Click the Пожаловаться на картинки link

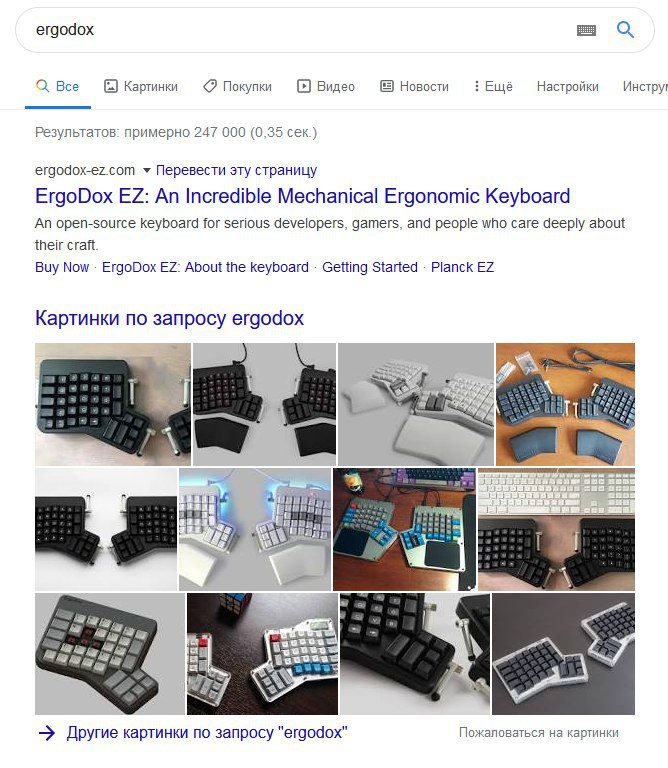coord(539,733)
